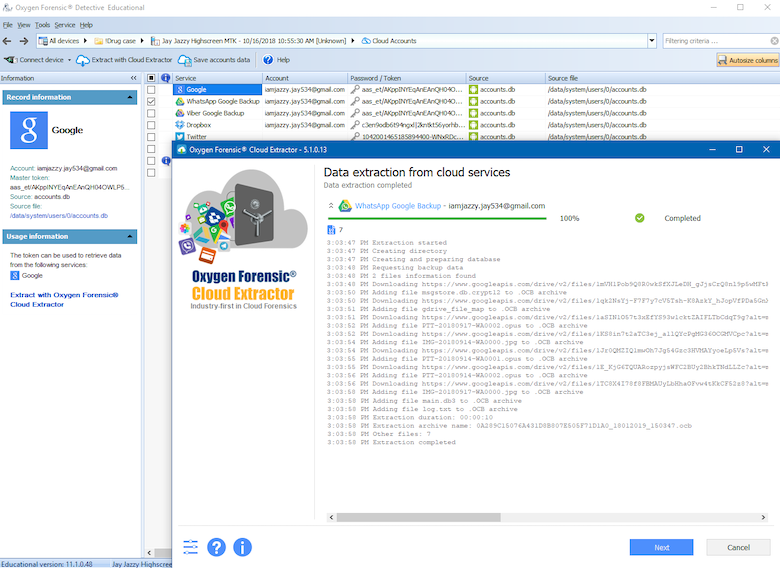The height and width of the screenshot is (568, 780).
Task: Toggle the Dropbox row checkbox
Action: pos(151,125)
